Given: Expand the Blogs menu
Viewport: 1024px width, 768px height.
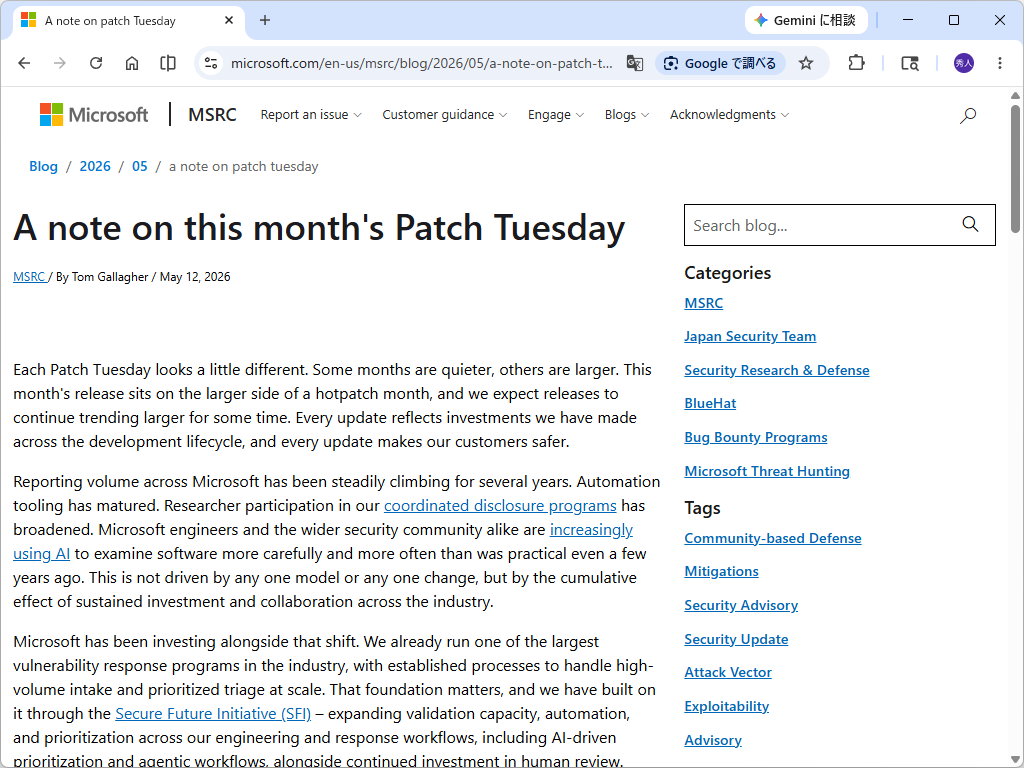Looking at the screenshot, I should (x=627, y=115).
